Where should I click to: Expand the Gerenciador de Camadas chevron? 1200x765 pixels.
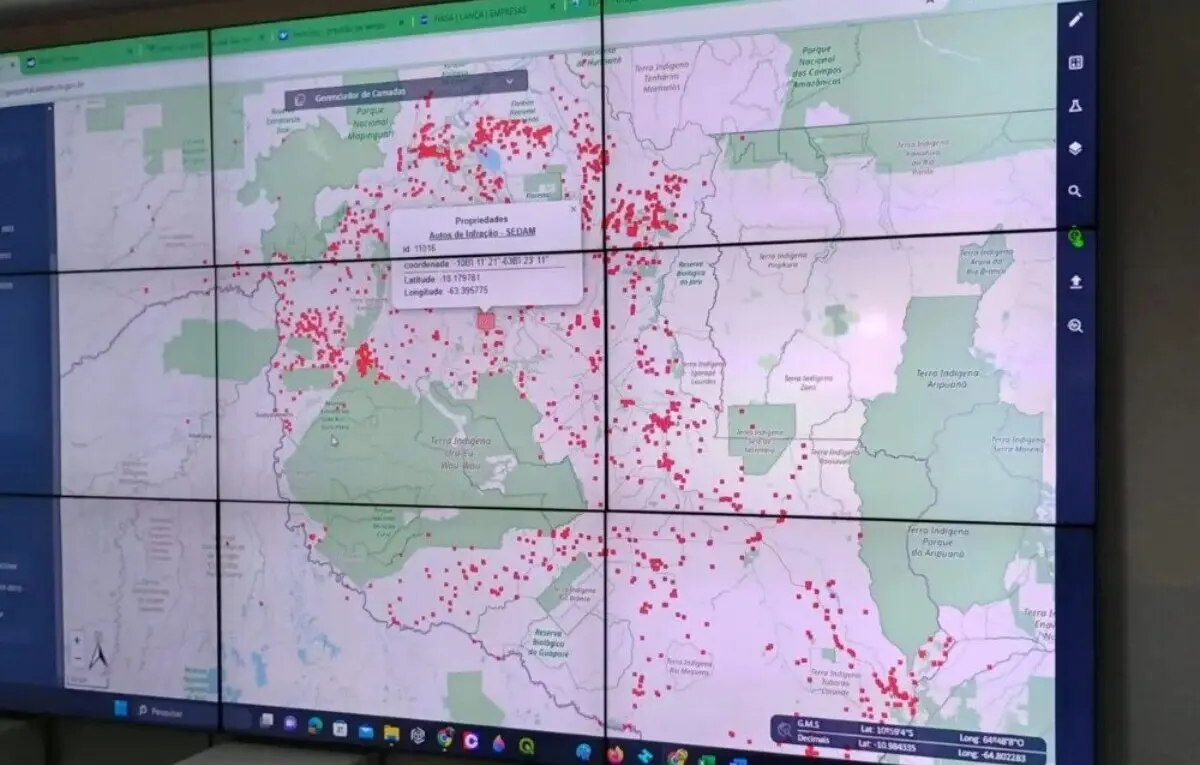tap(510, 80)
